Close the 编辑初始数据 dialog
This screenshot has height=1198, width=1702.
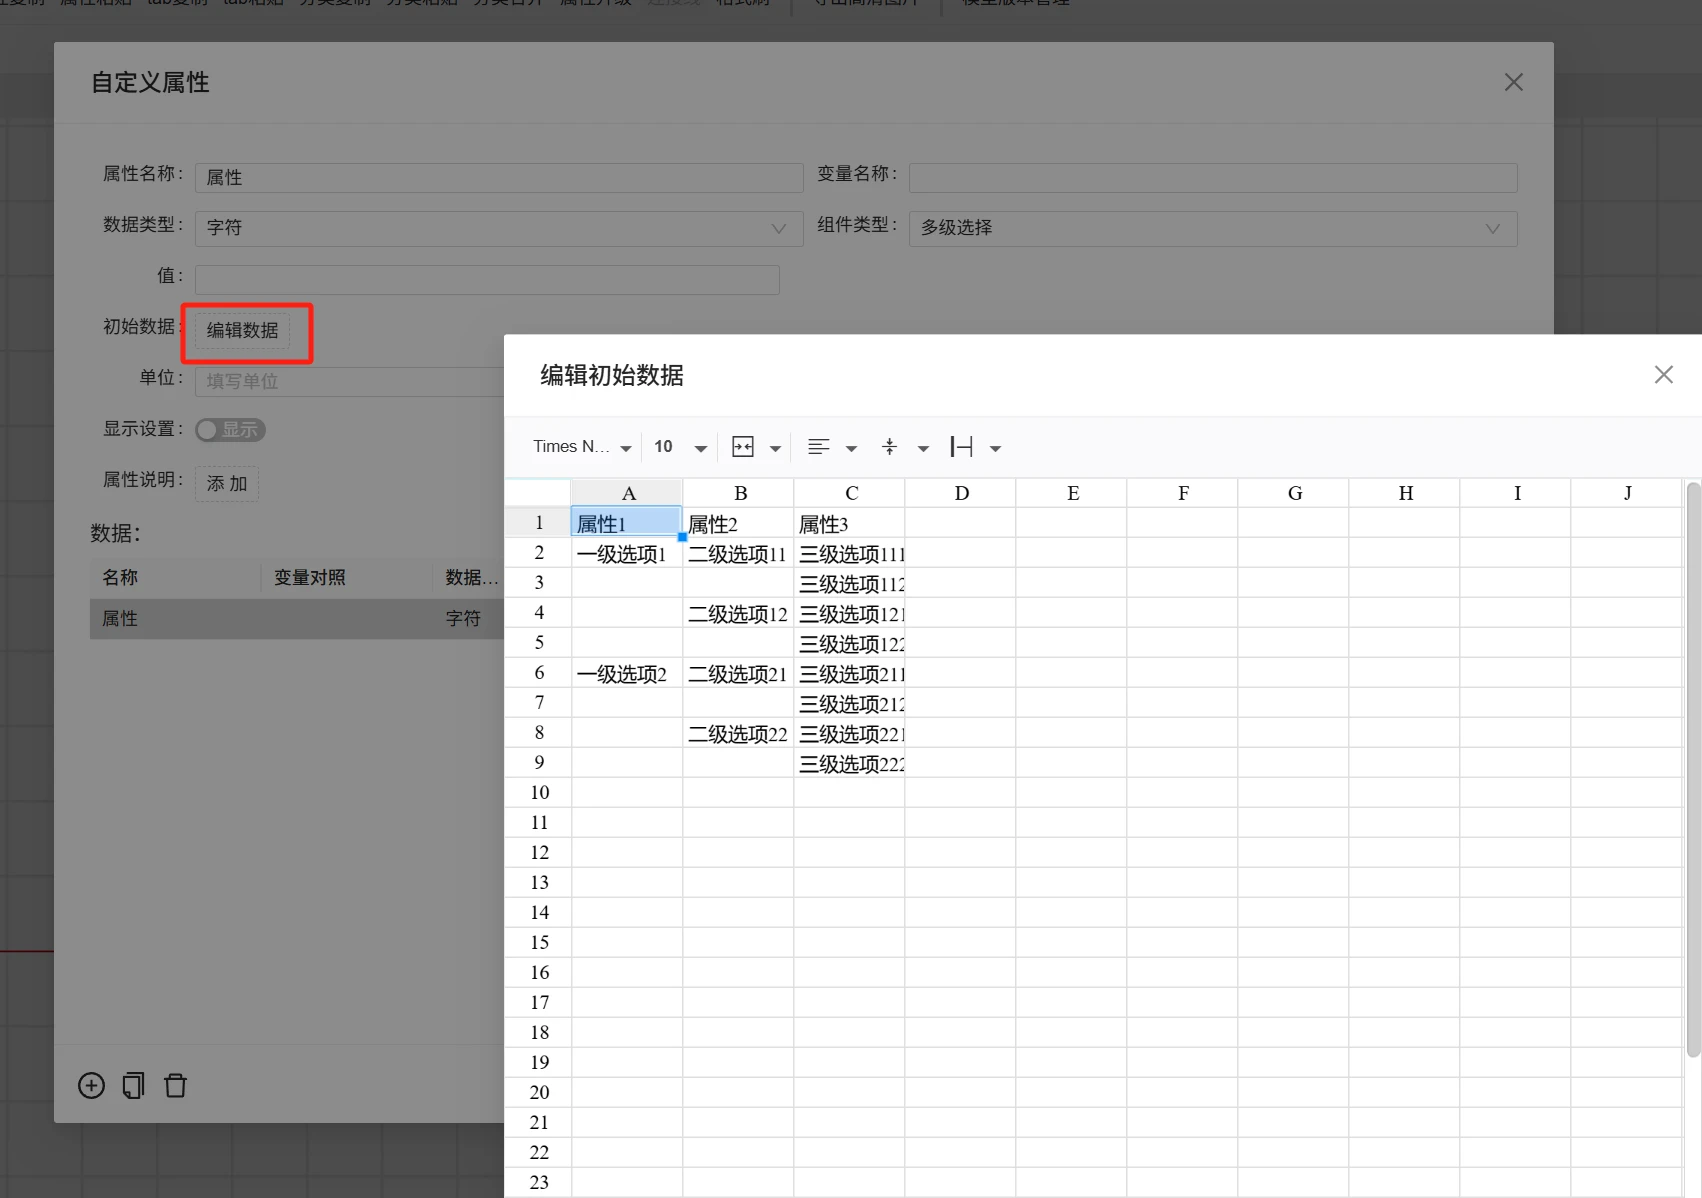tap(1664, 375)
